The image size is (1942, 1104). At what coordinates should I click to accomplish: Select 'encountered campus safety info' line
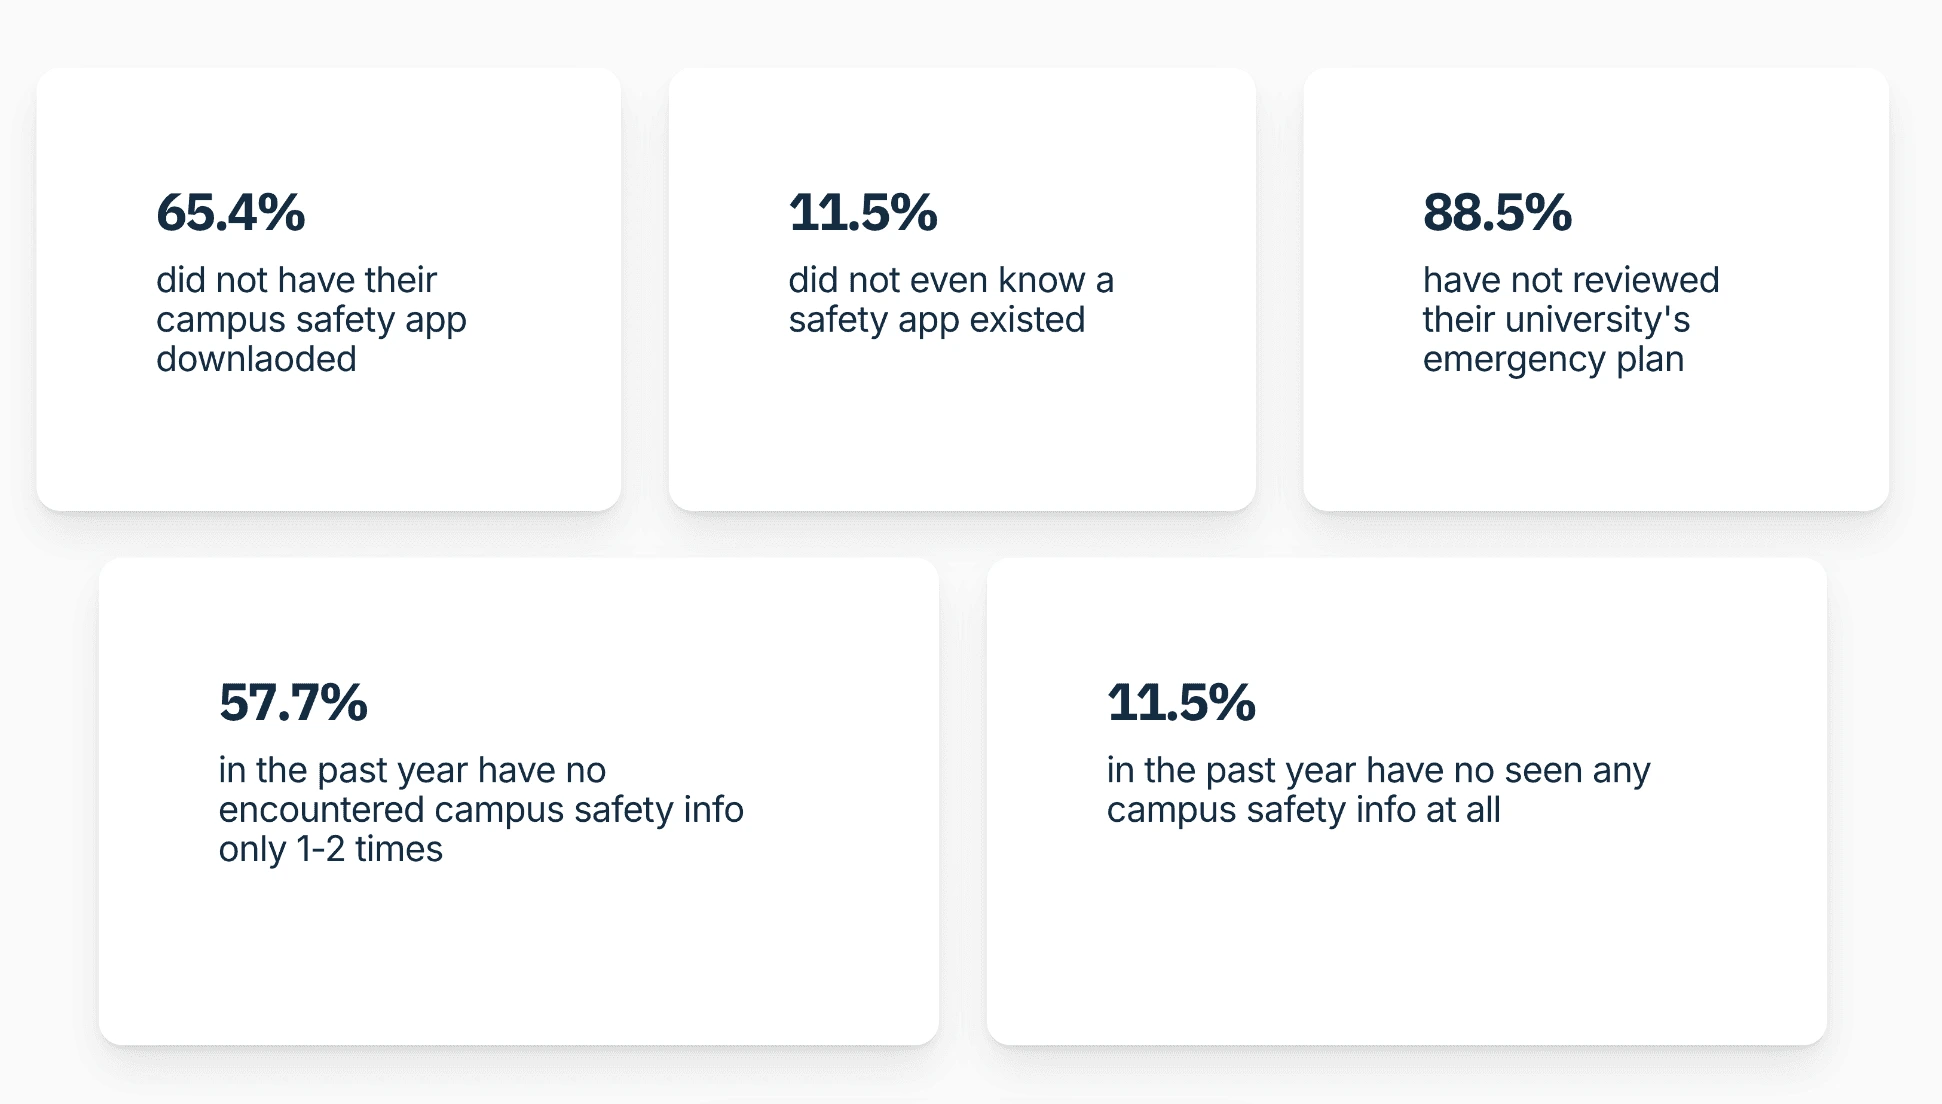(x=481, y=810)
